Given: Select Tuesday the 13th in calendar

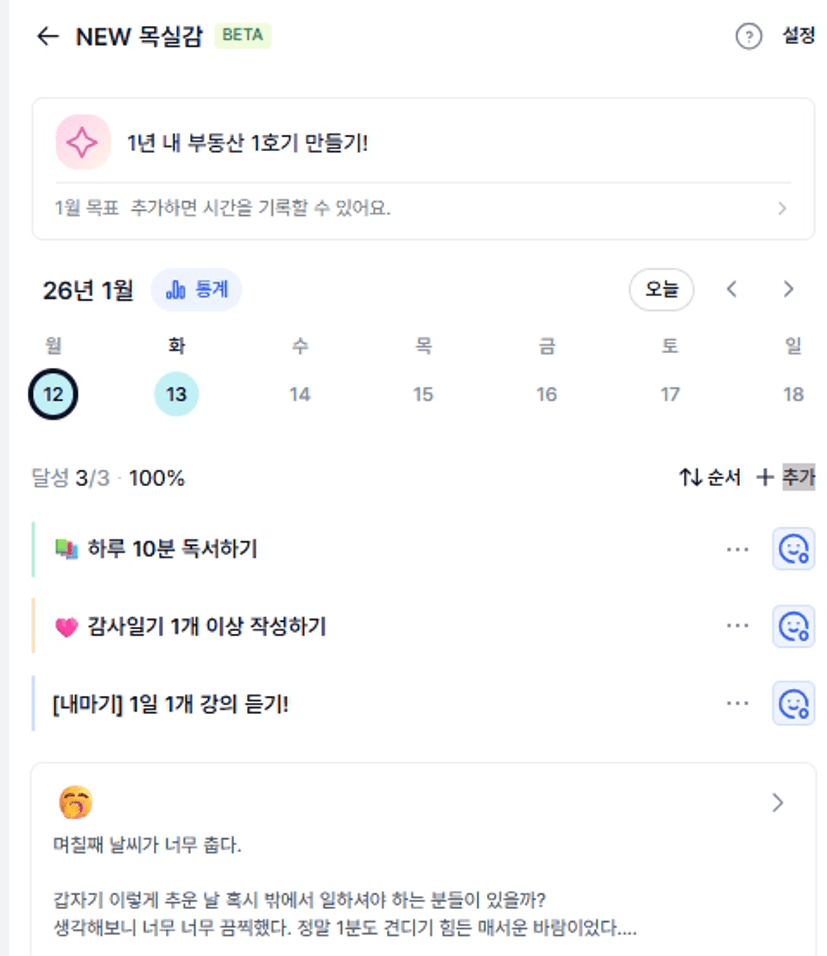Looking at the screenshot, I should coord(176,394).
